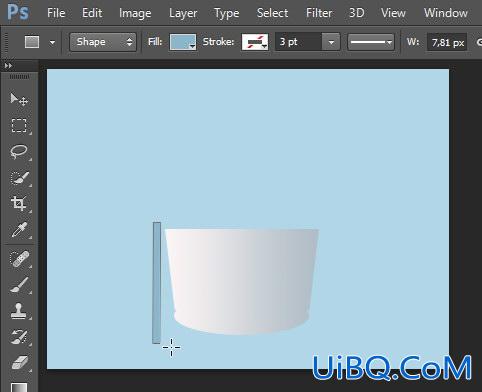Screen dimensions: 482x392
Task: Select the Lasso tool
Action: coord(19,152)
